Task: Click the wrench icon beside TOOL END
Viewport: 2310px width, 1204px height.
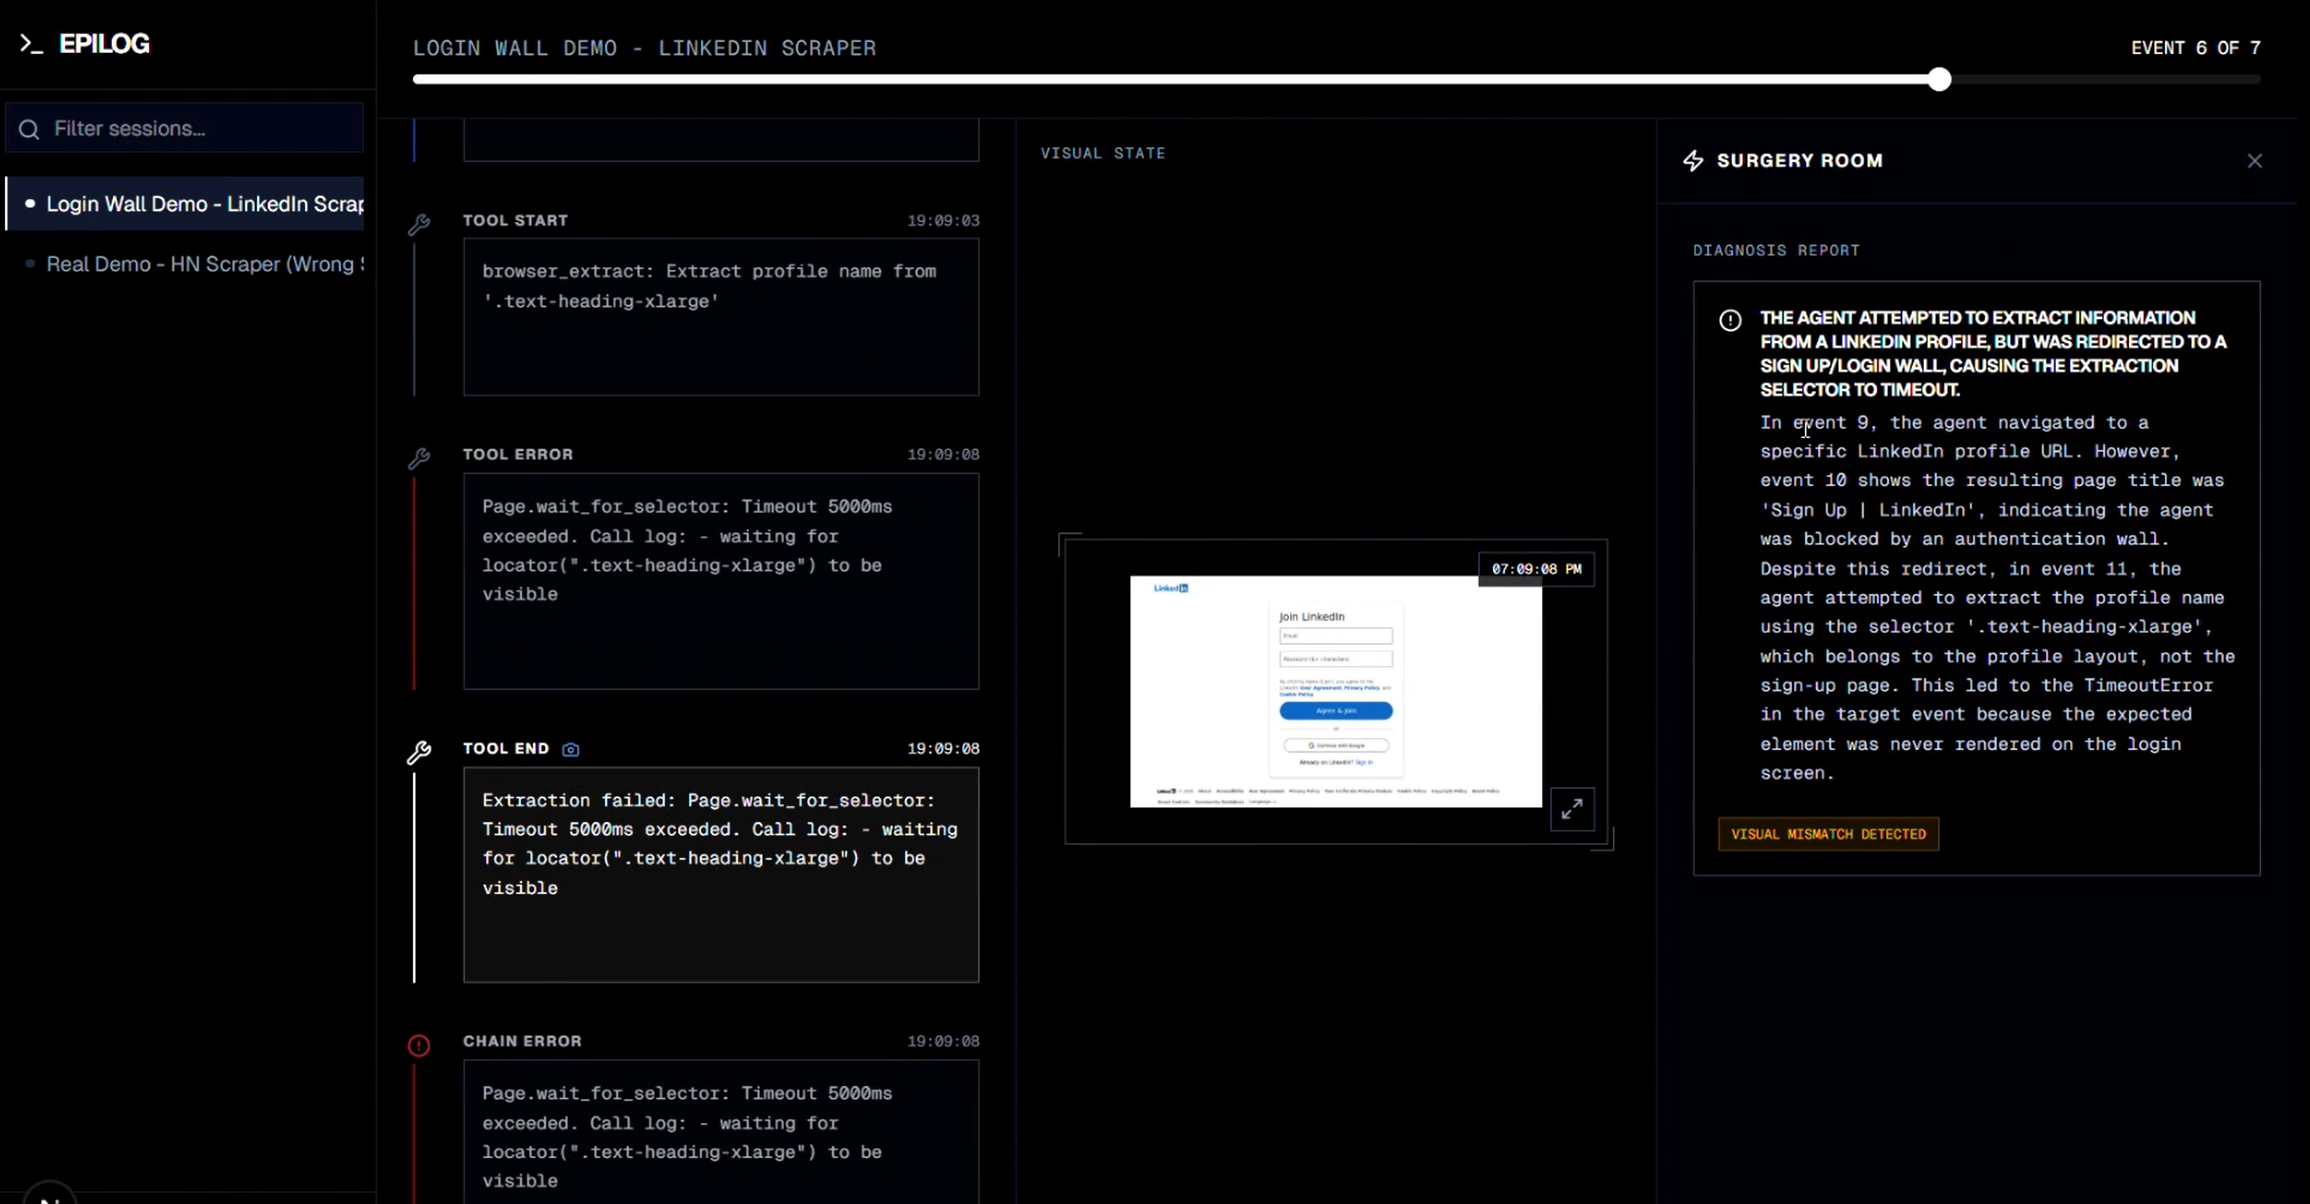Action: (x=419, y=752)
